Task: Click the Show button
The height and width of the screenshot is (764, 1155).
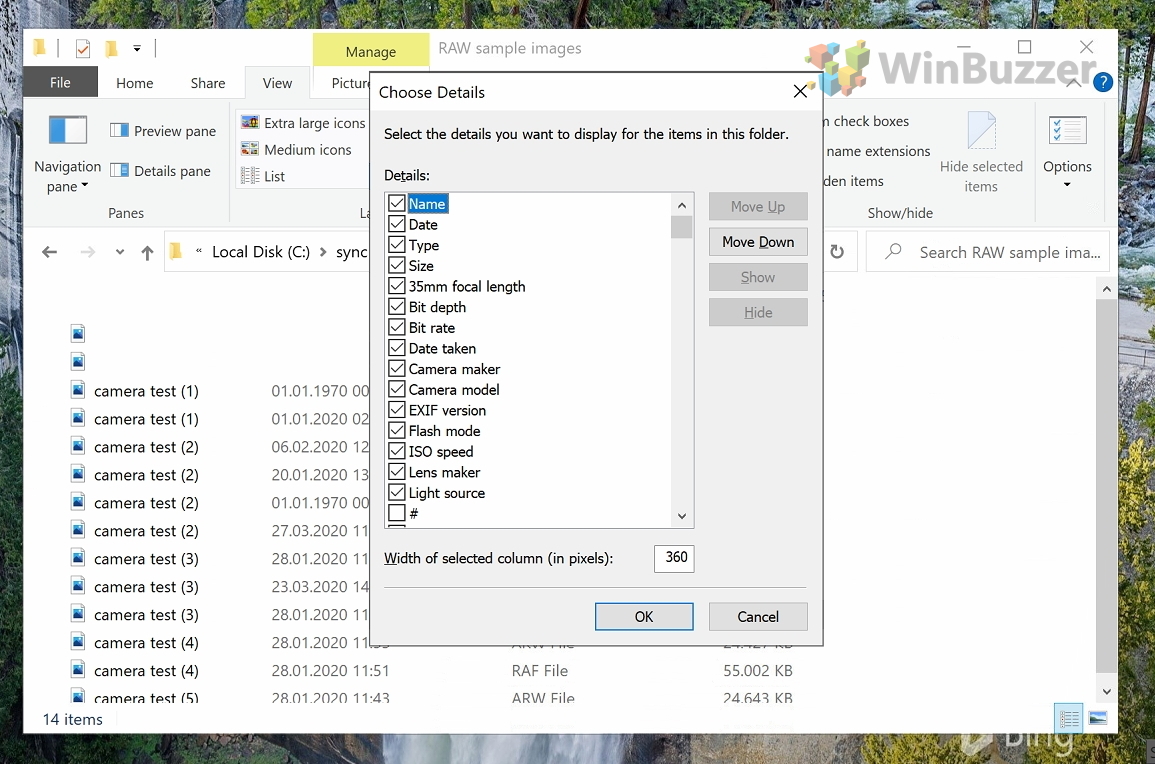Action: click(x=758, y=277)
